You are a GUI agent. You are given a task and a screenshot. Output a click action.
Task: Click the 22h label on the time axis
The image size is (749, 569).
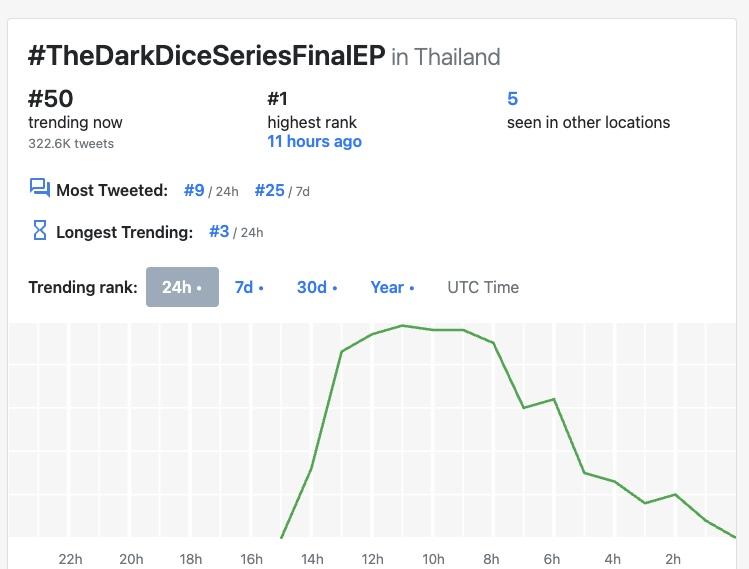point(70,559)
